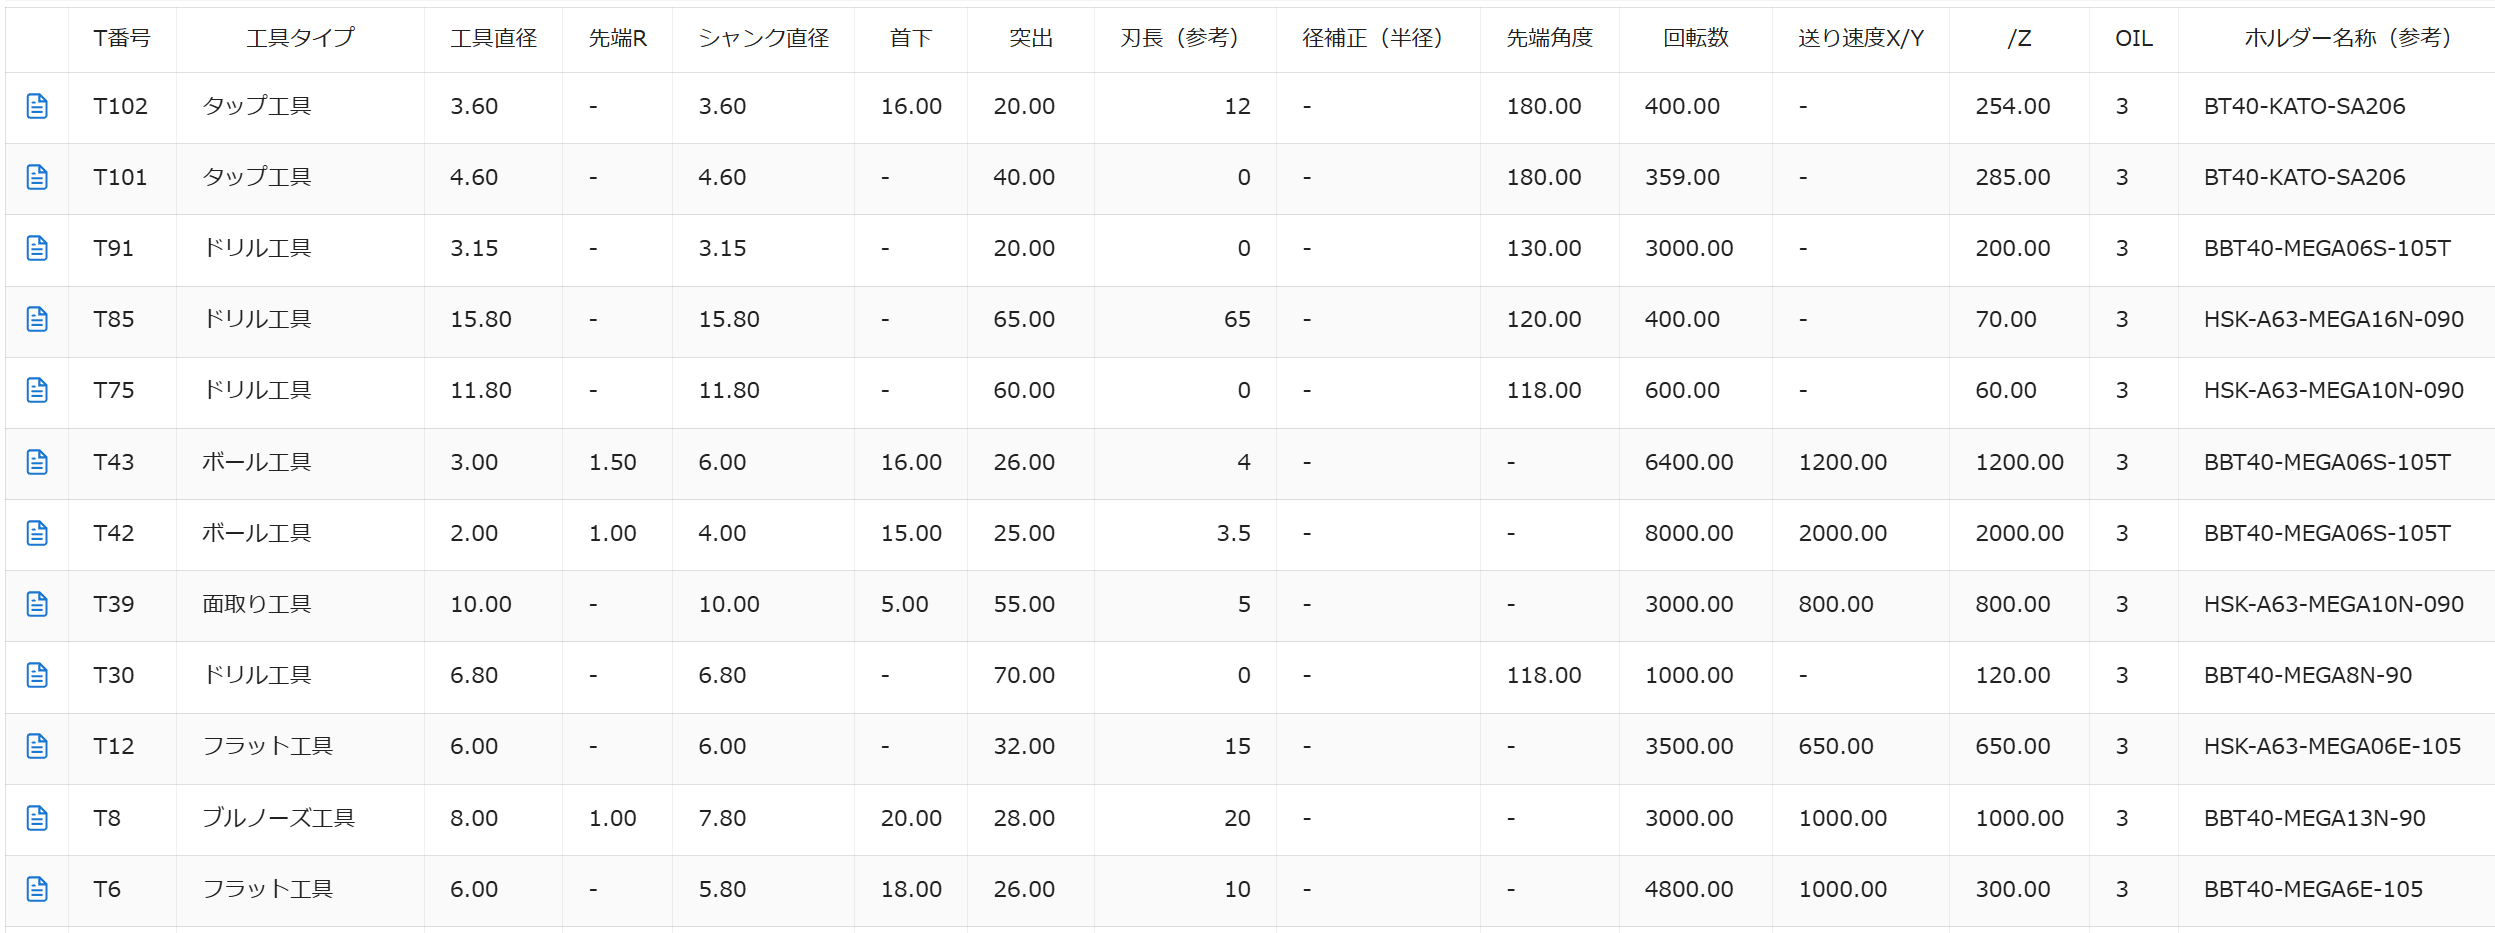
Task: Click the 径補正（半径） column header
Action: coord(1378,38)
